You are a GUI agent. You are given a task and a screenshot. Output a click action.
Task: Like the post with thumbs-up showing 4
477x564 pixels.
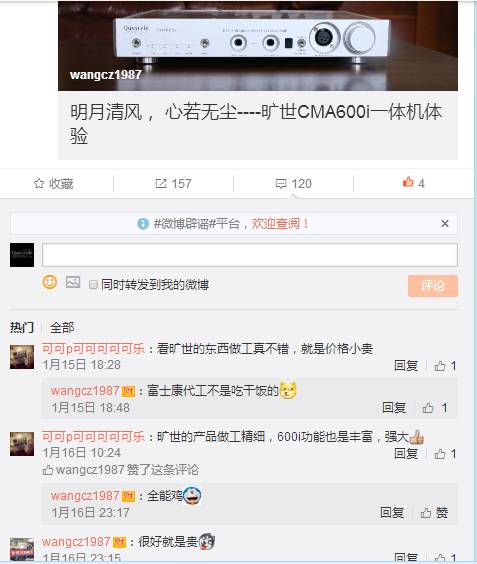(408, 182)
